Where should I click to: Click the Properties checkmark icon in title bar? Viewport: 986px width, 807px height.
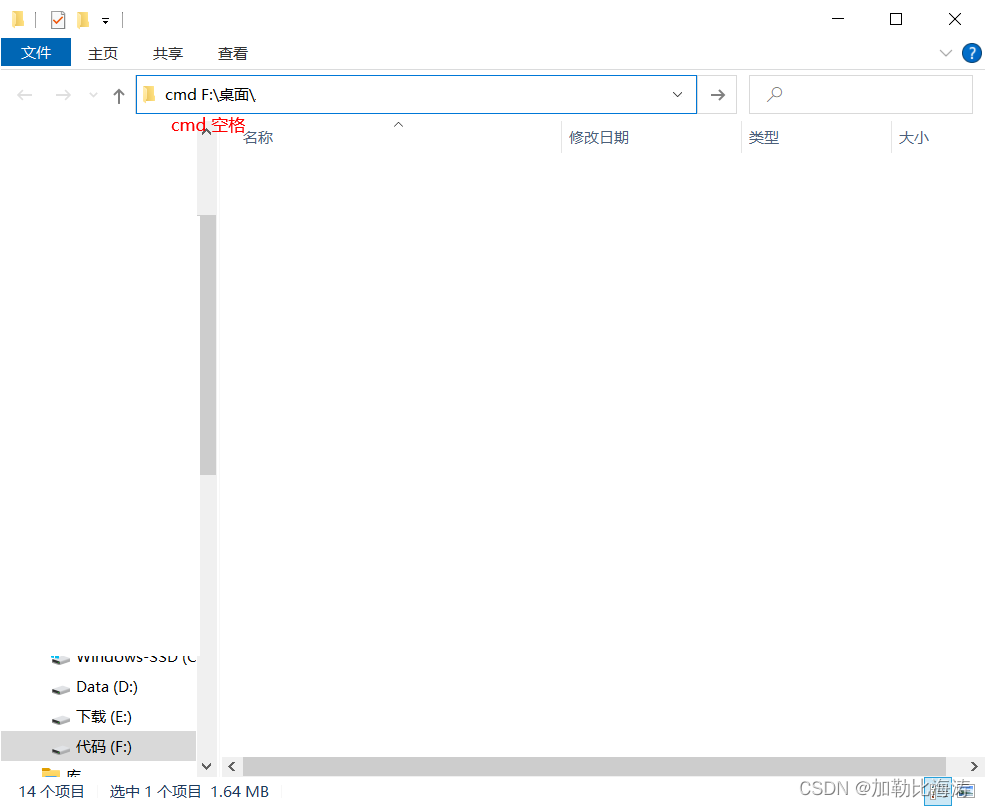click(x=58, y=19)
